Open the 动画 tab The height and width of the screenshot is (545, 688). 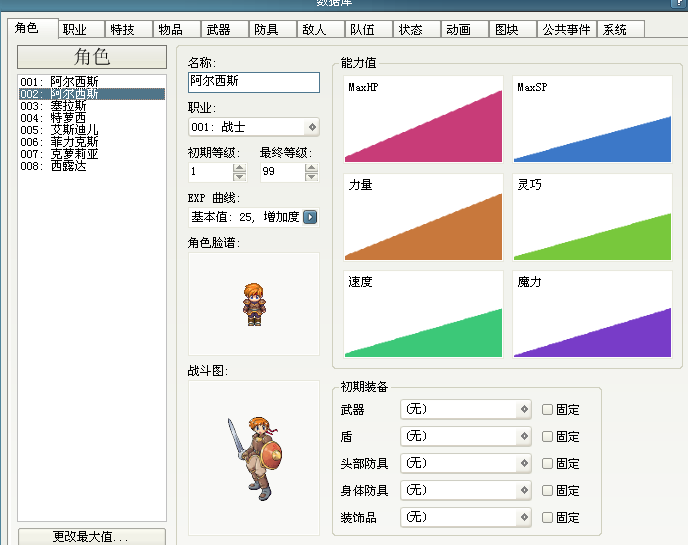click(465, 29)
